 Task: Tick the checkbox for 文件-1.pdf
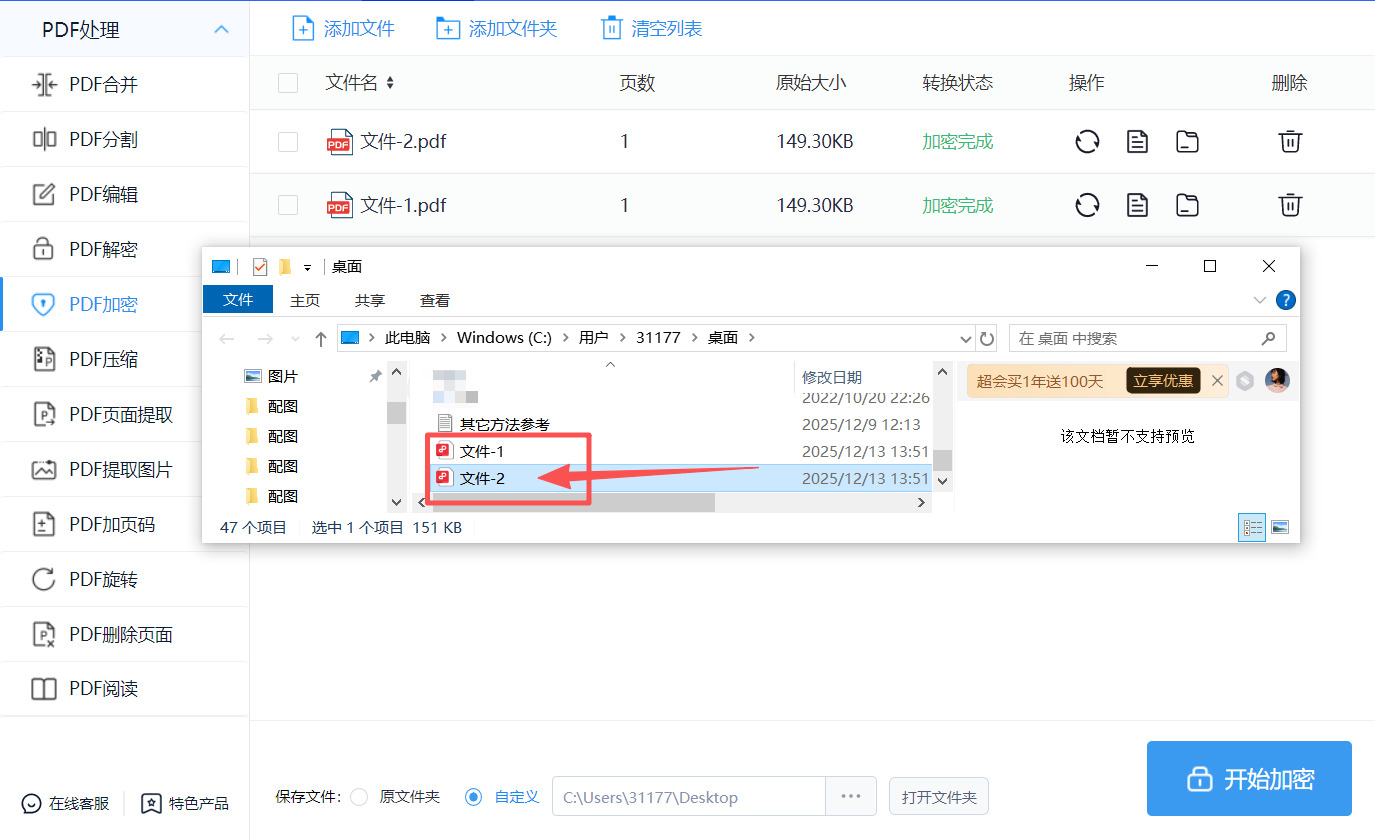click(x=288, y=205)
